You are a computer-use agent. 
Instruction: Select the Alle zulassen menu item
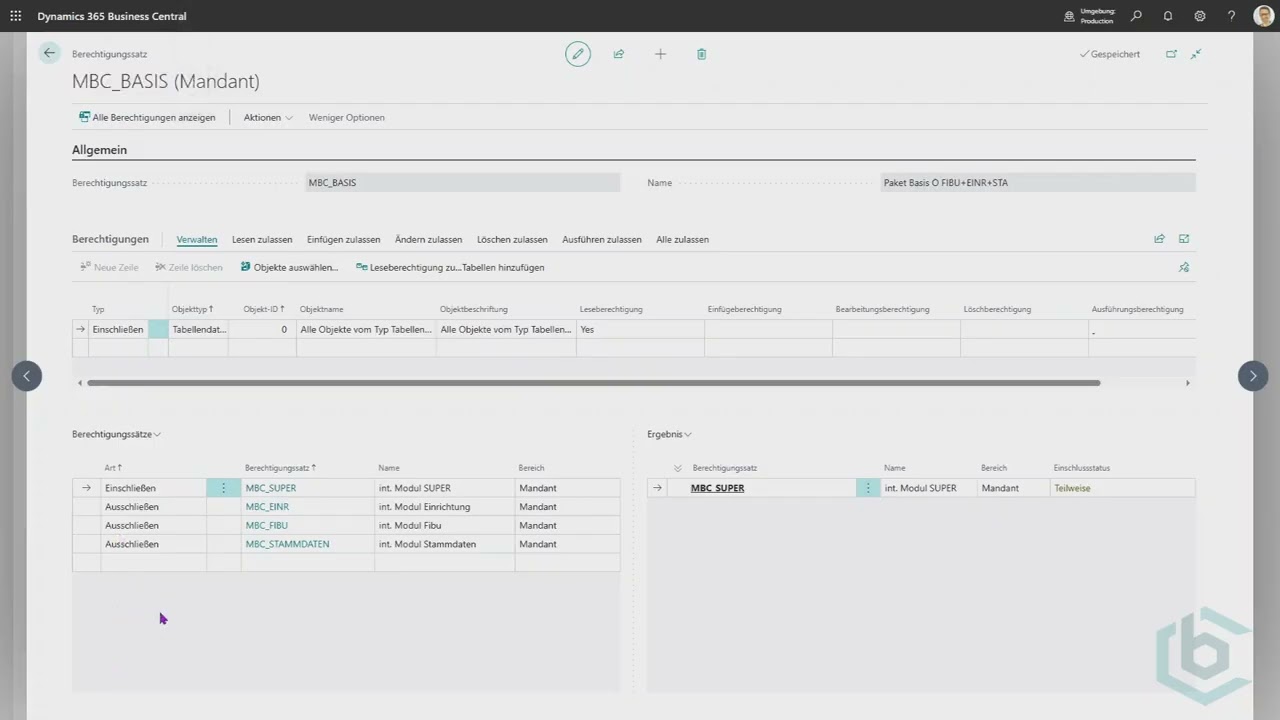click(682, 239)
